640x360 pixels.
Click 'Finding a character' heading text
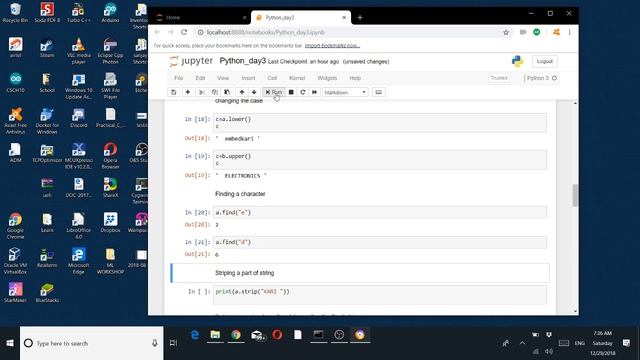[x=240, y=194]
